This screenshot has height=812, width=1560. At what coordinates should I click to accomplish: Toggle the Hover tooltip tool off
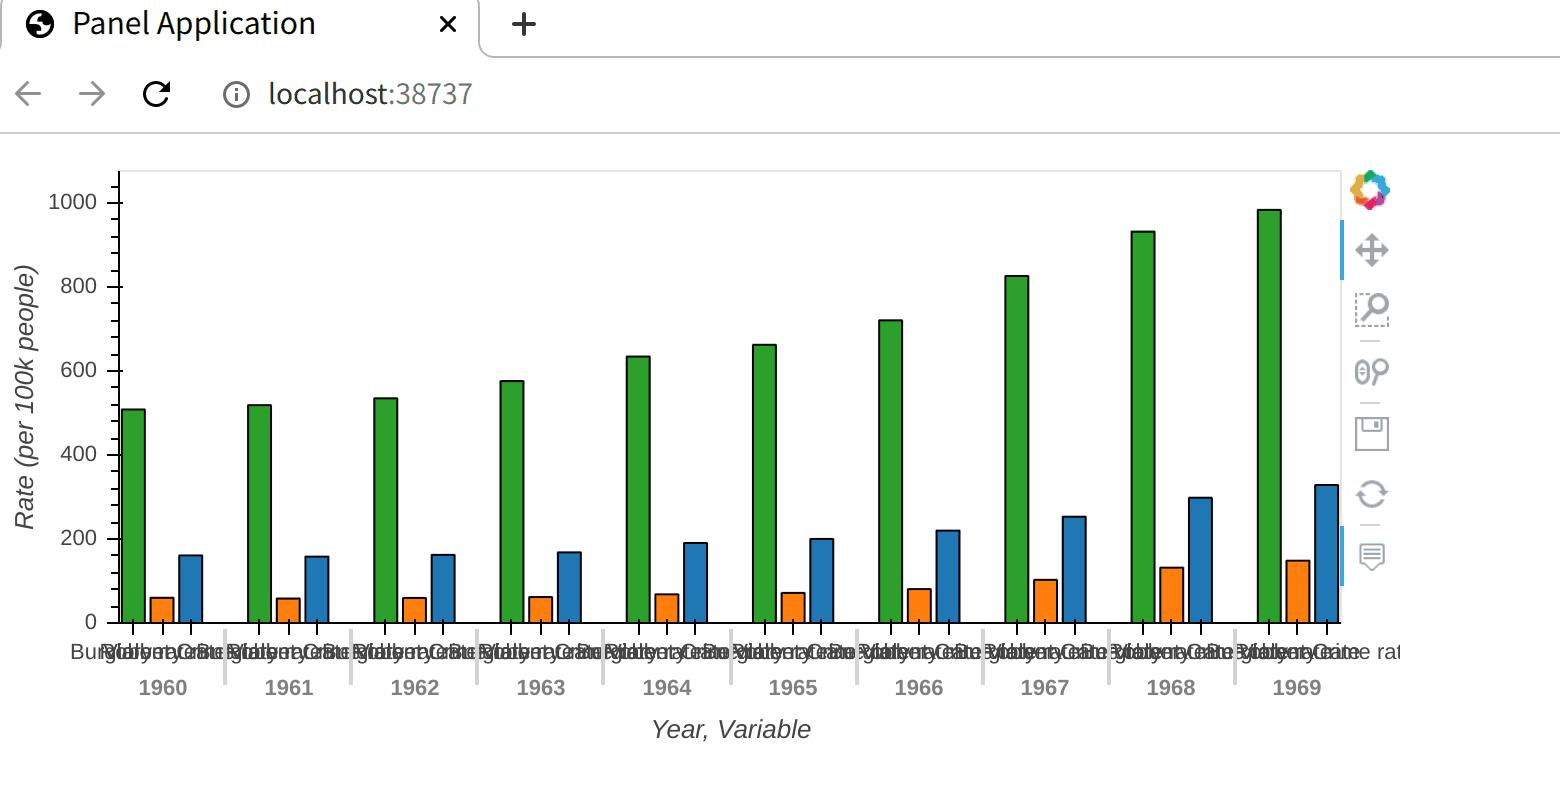point(1371,557)
